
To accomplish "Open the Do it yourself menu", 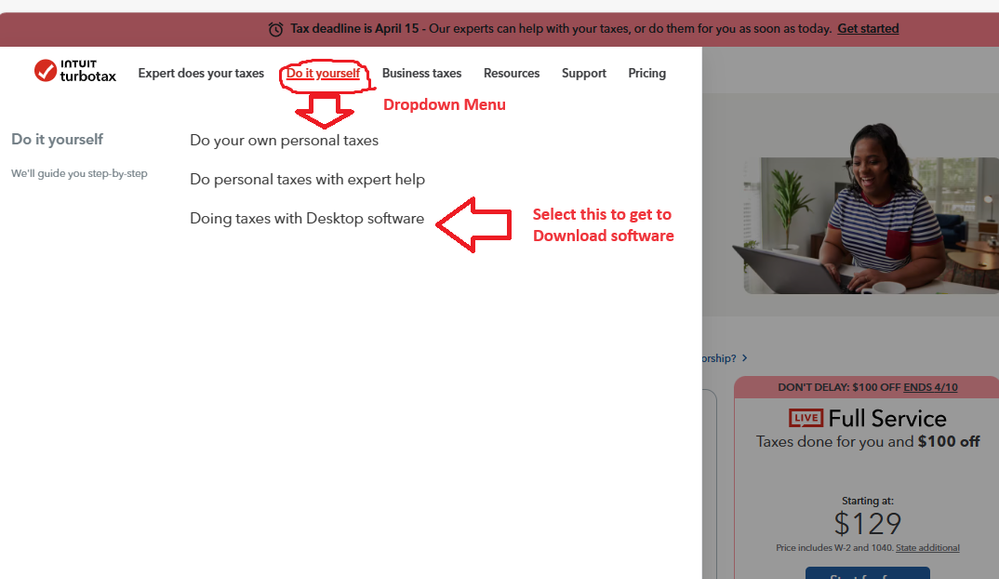I will pyautogui.click(x=323, y=73).
